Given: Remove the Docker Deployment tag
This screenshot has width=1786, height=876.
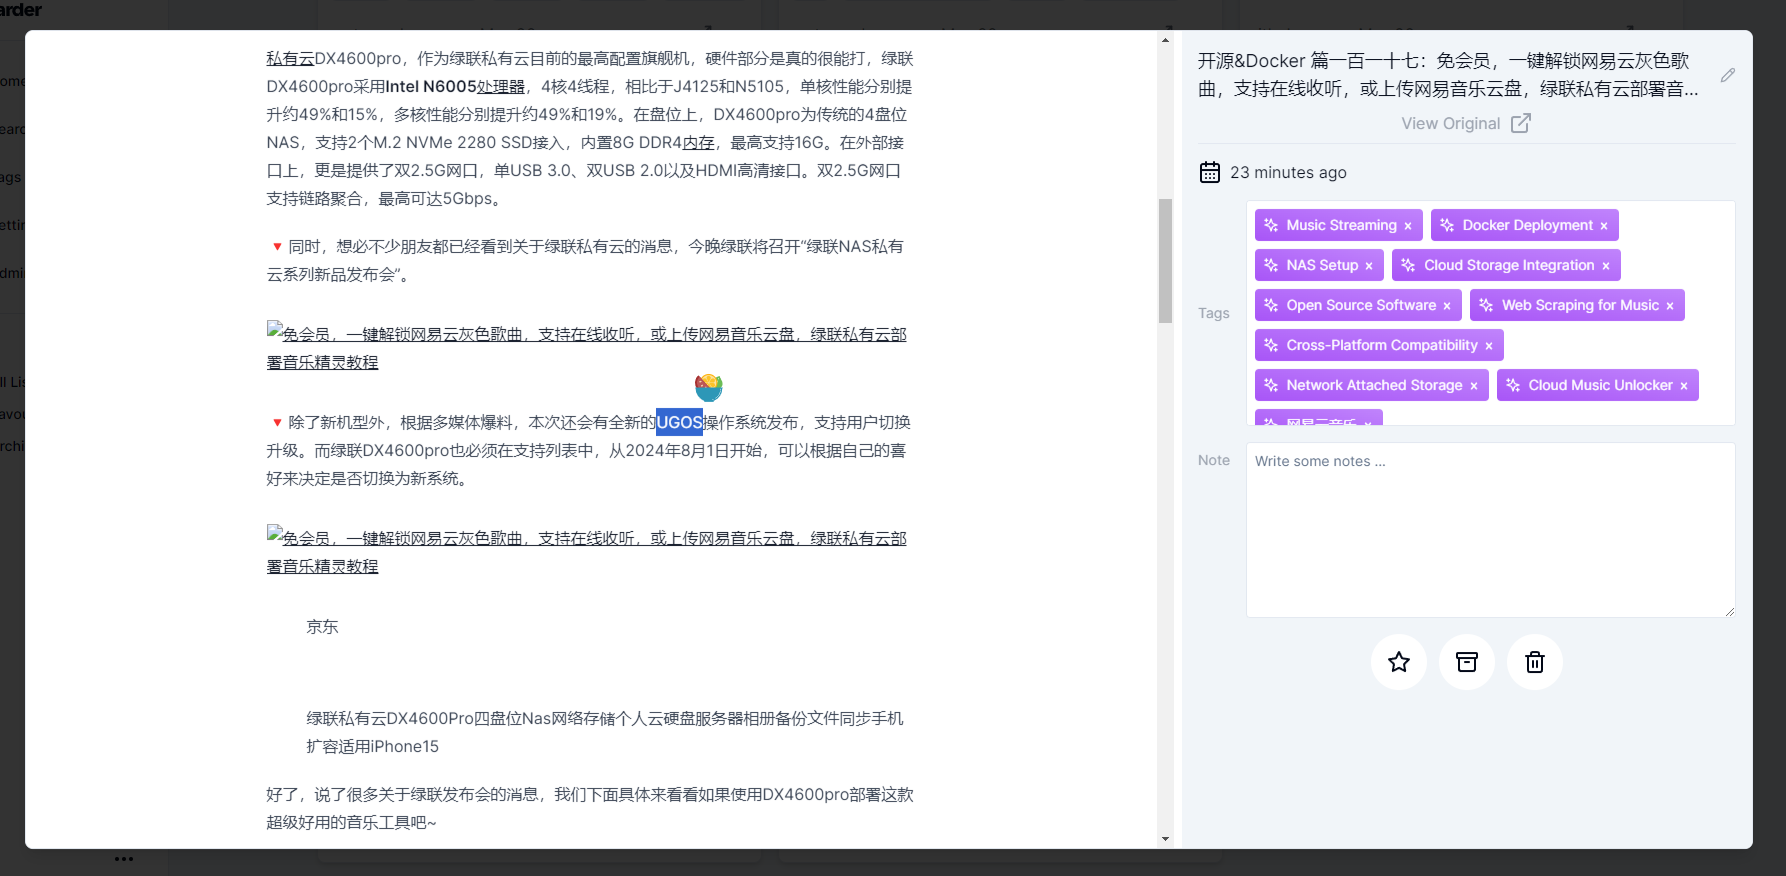Looking at the screenshot, I should tap(1604, 226).
